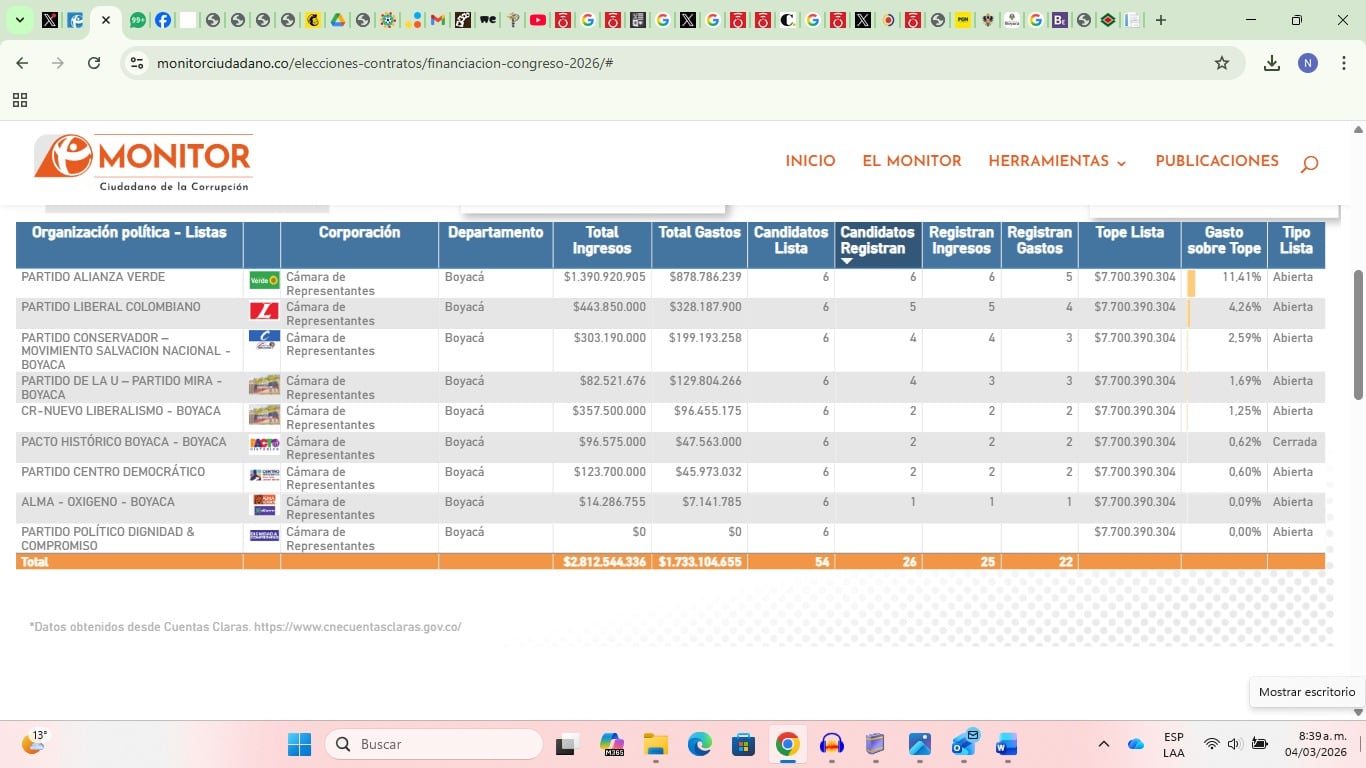The height and width of the screenshot is (768, 1366).
Task: Bookmark this page with the star icon
Action: tap(1221, 63)
